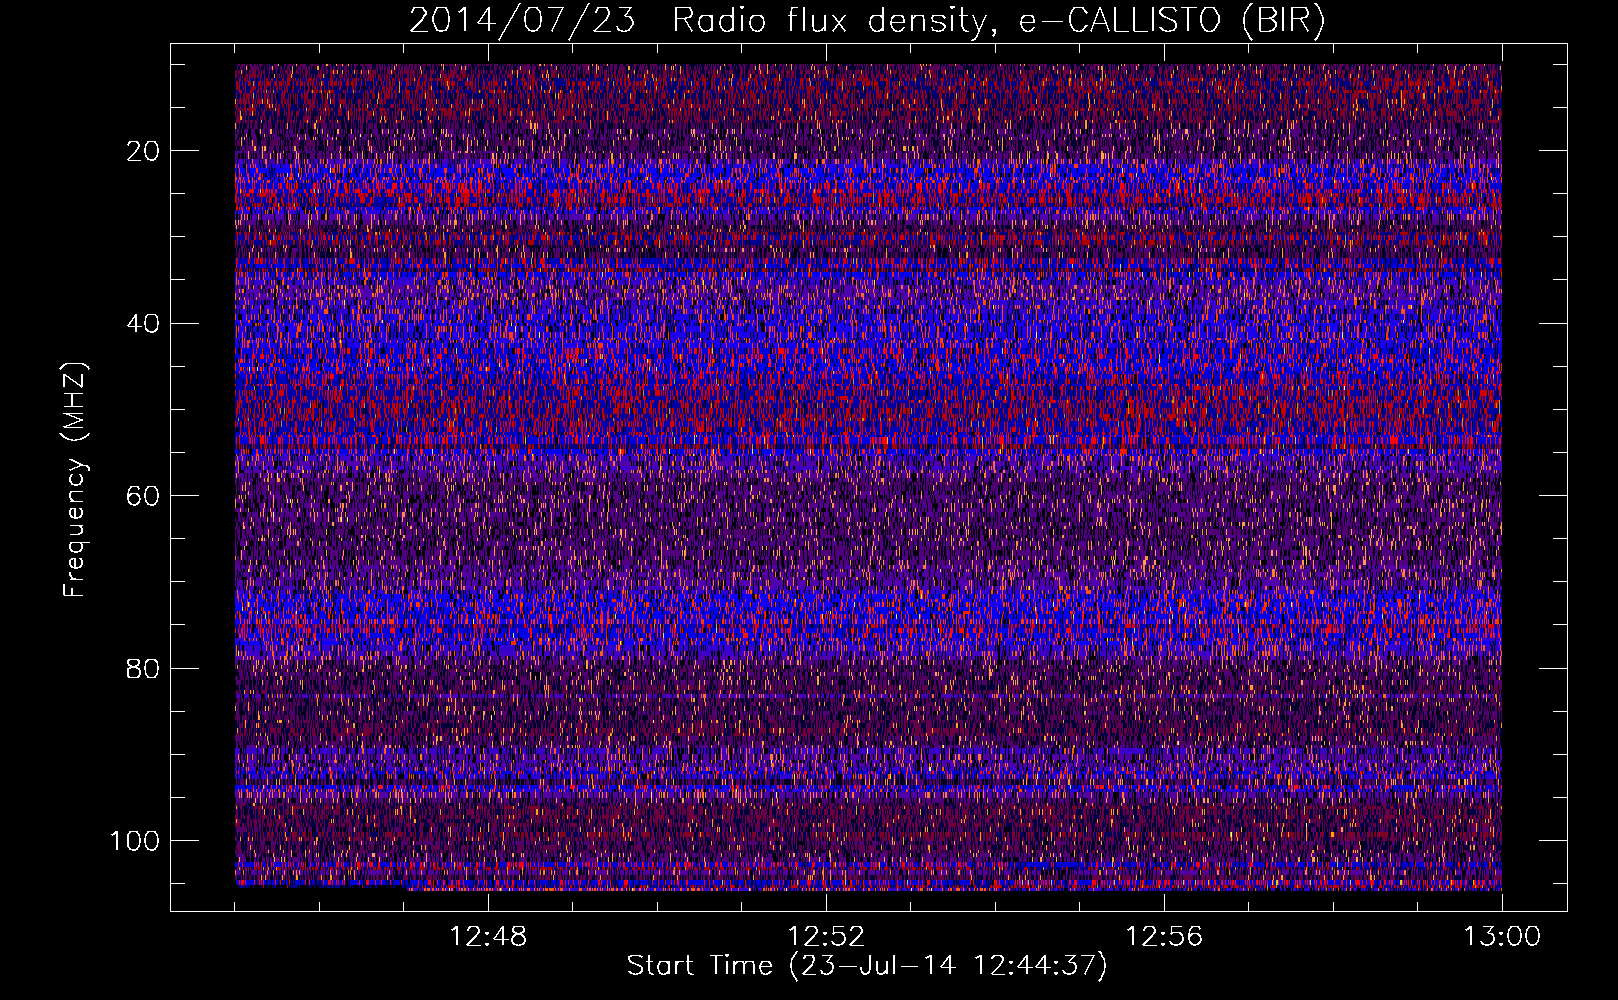The width and height of the screenshot is (1618, 1000).
Task: Click the "12:48" time tick label
Action: (488, 937)
